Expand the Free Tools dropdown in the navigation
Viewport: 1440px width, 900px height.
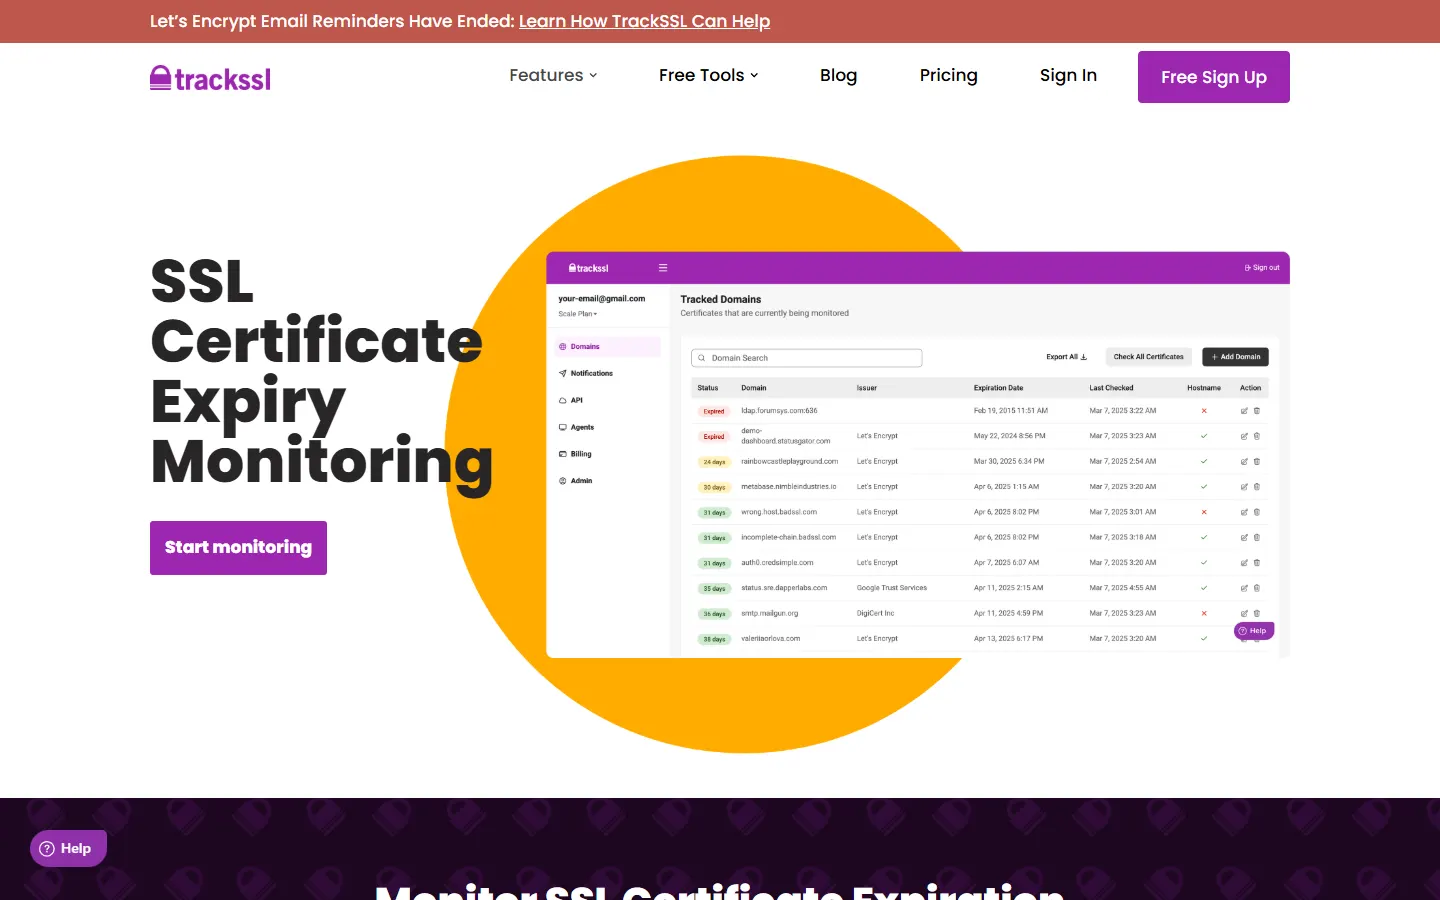708,75
